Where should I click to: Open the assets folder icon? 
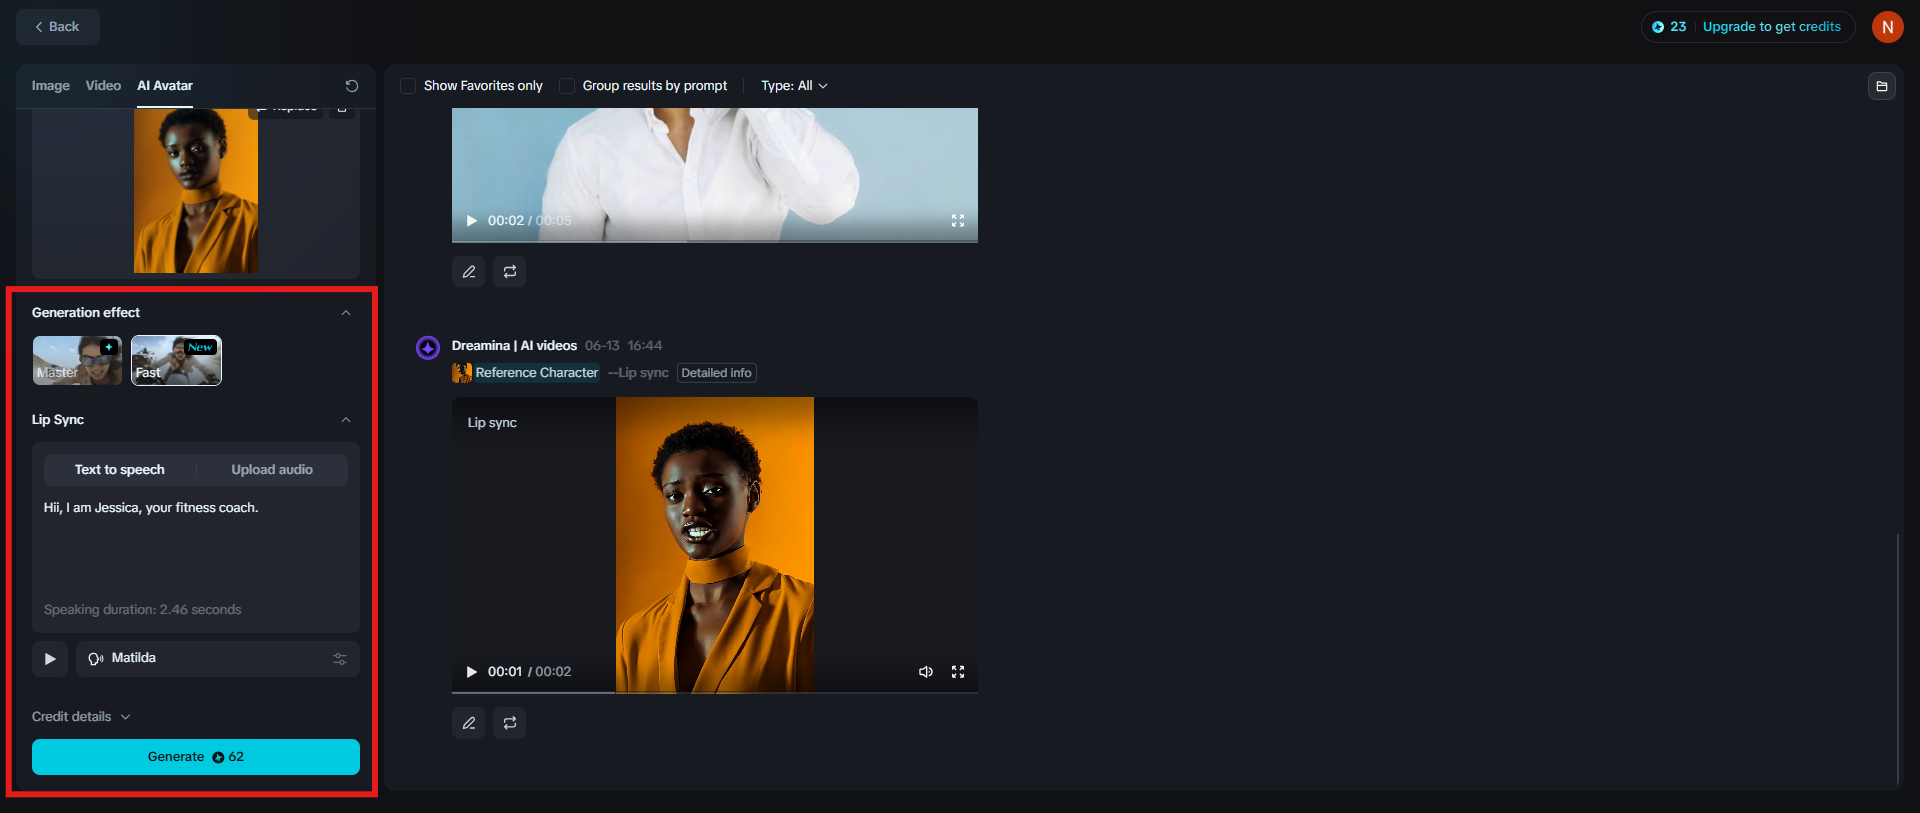(1882, 86)
